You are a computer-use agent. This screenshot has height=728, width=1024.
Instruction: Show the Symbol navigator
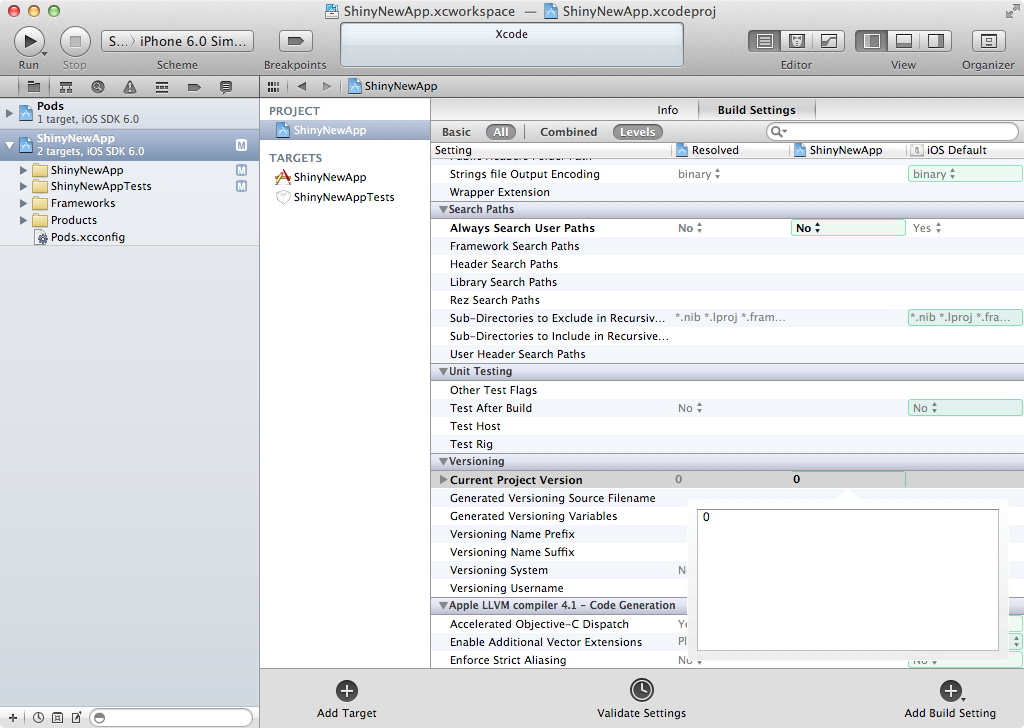click(66, 87)
